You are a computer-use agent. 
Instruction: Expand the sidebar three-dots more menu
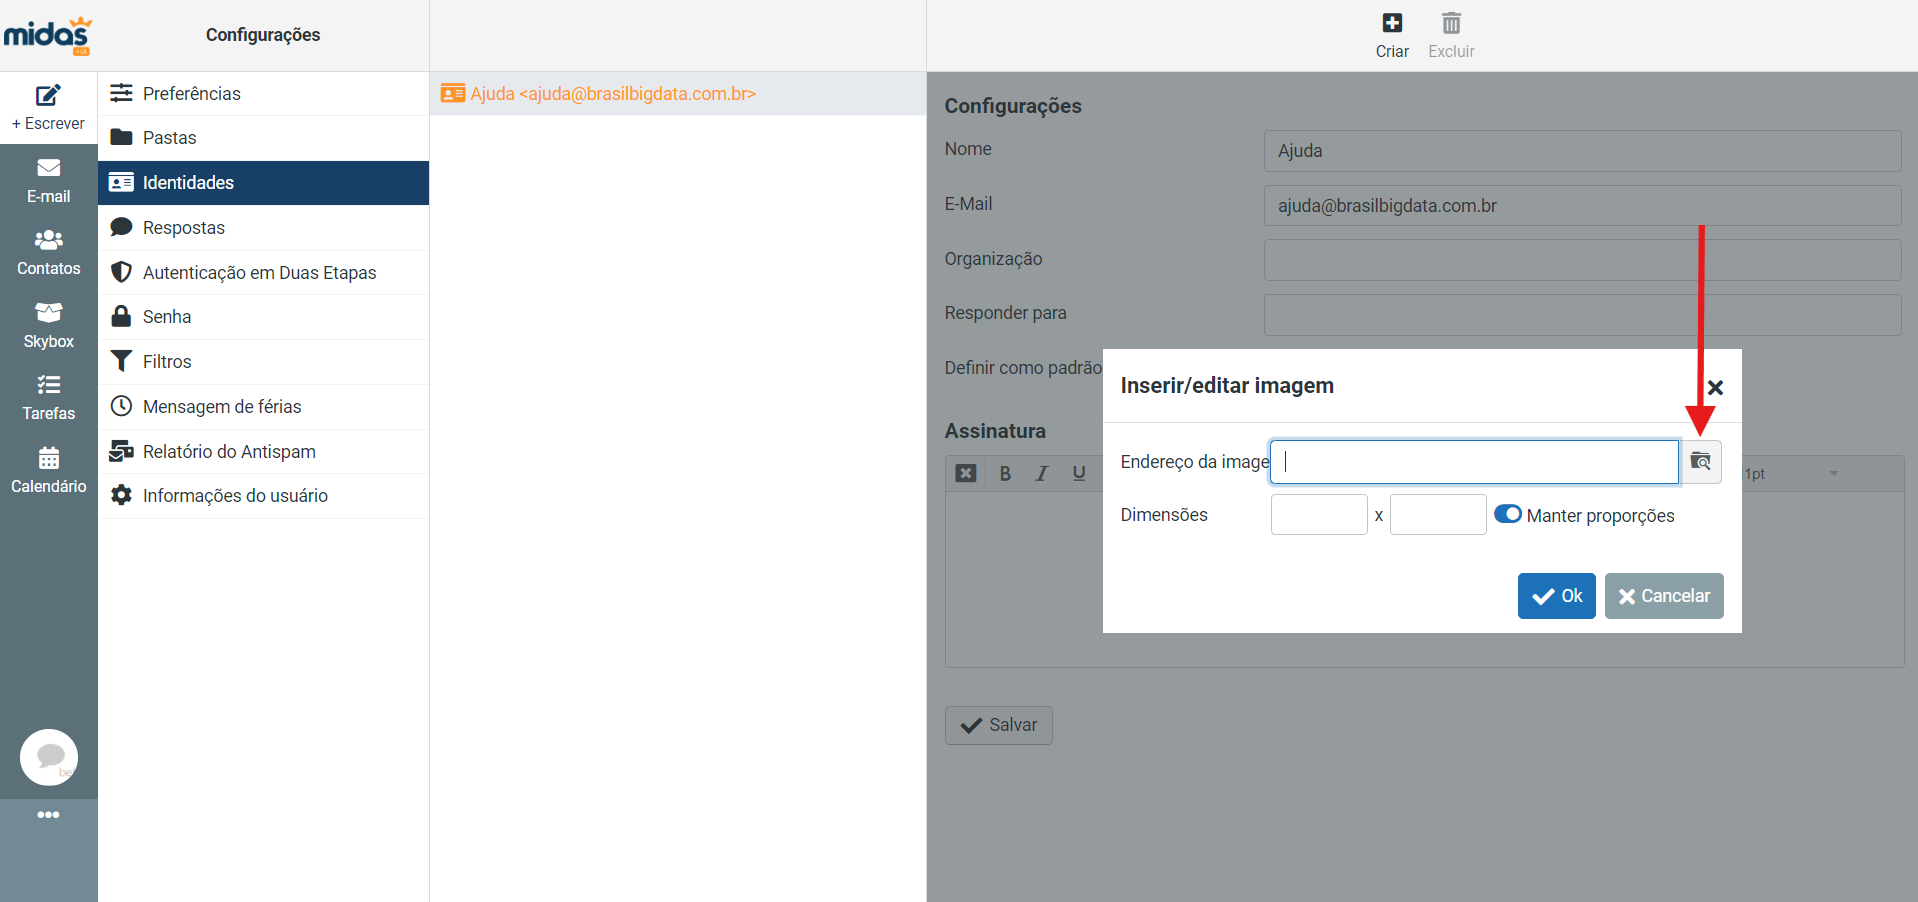48,815
